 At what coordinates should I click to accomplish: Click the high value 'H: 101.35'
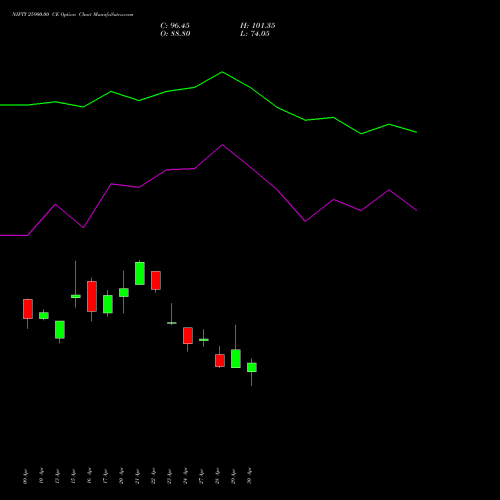pos(258,26)
